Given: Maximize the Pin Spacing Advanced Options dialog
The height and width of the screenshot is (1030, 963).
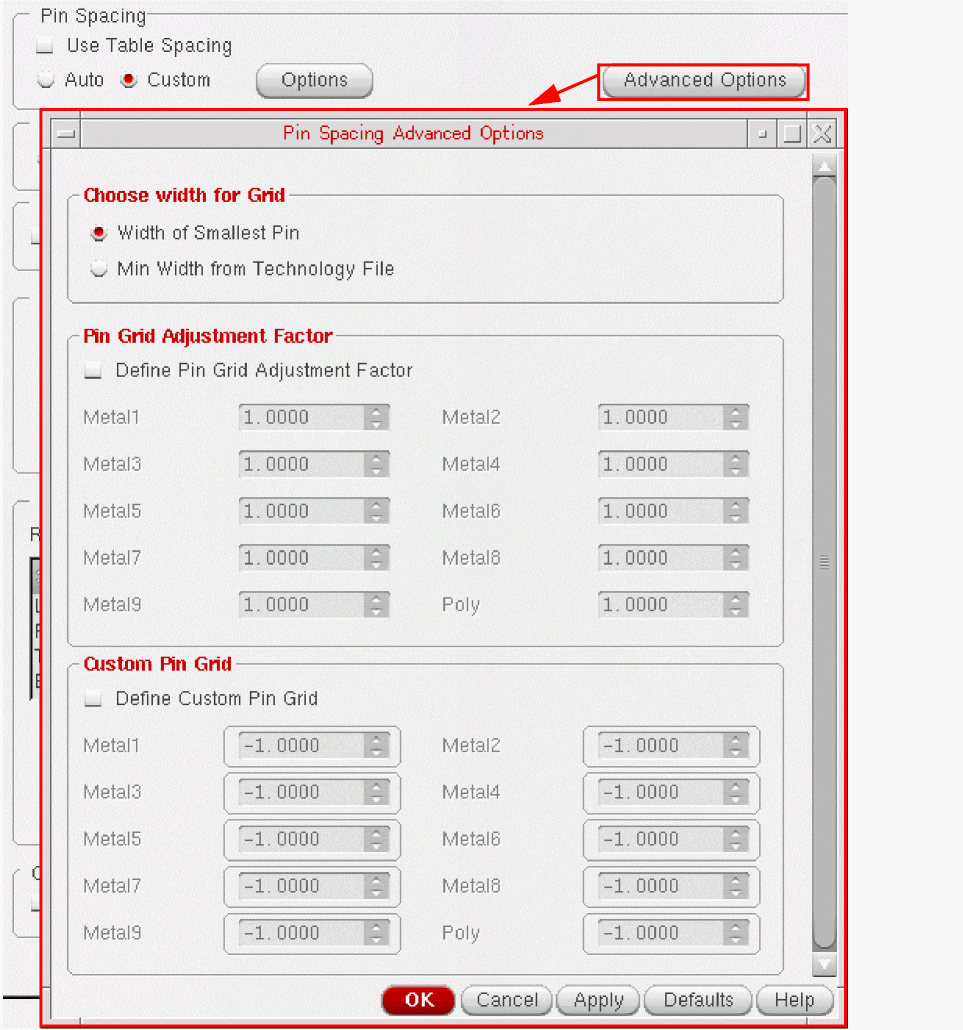Looking at the screenshot, I should [x=792, y=134].
